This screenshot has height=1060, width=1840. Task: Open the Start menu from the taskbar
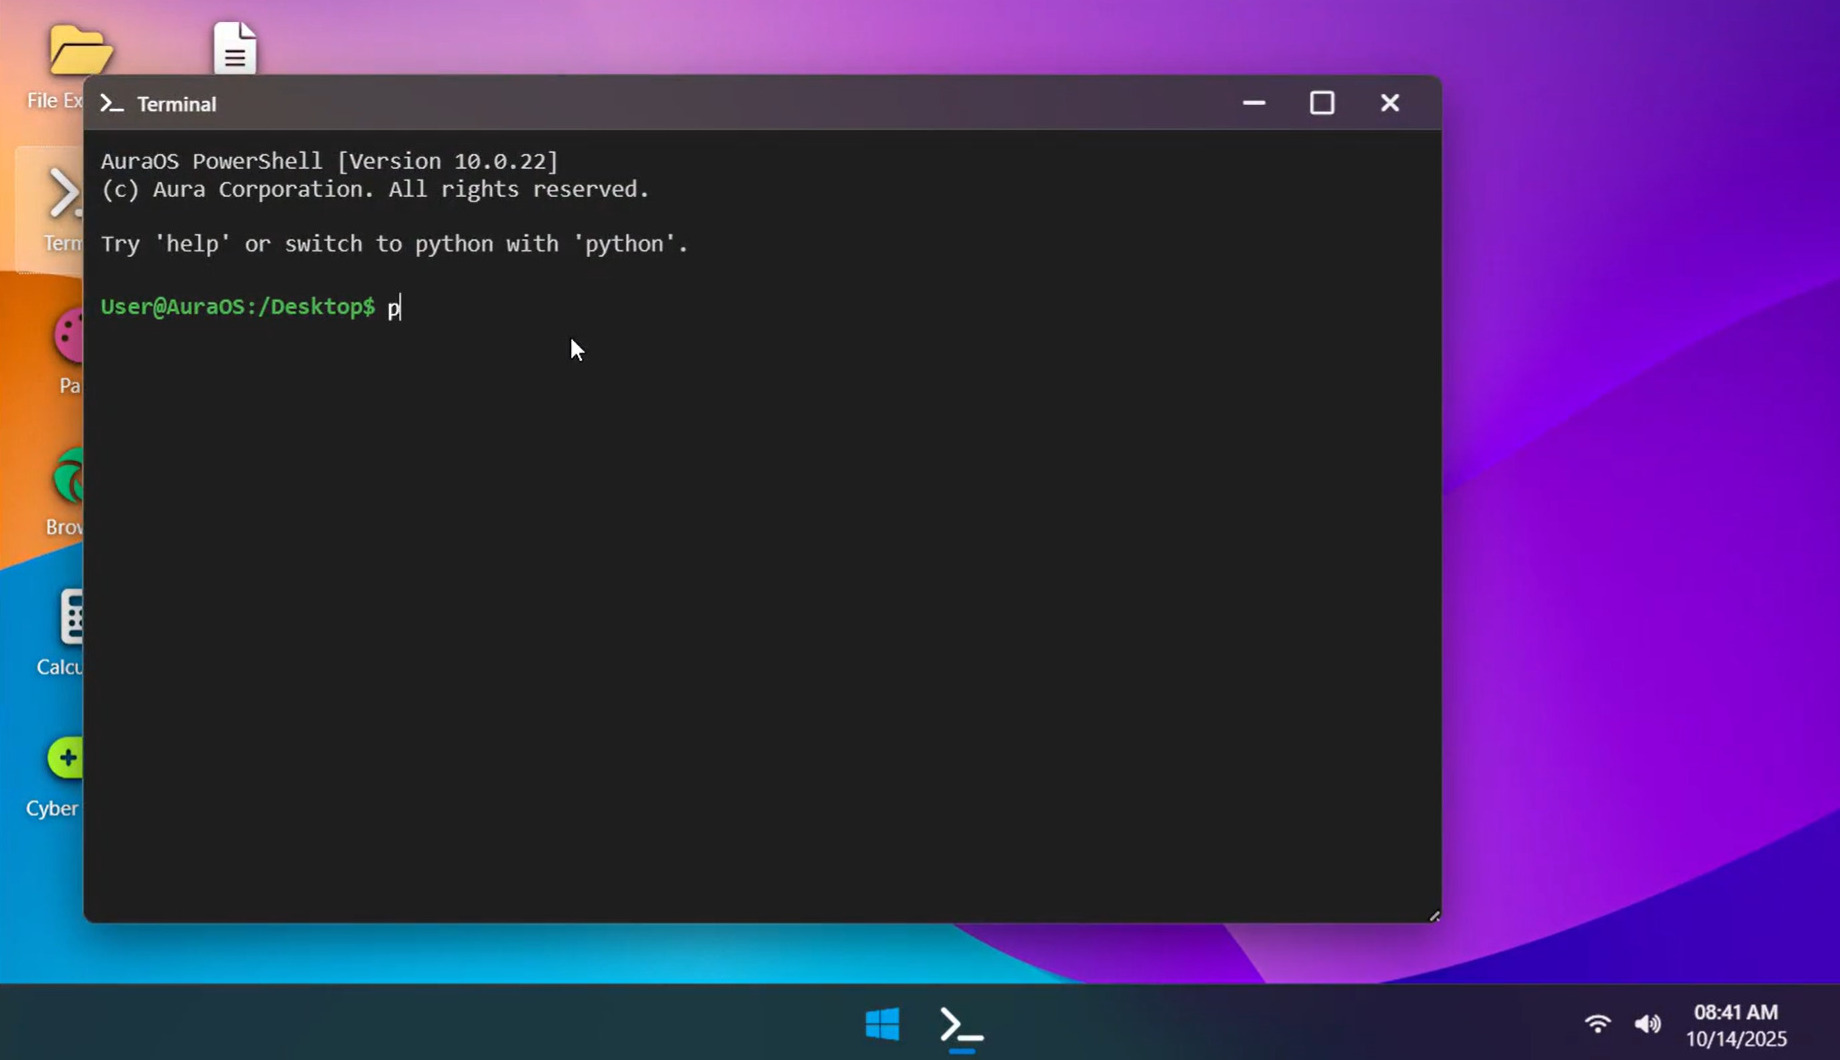[x=882, y=1024]
